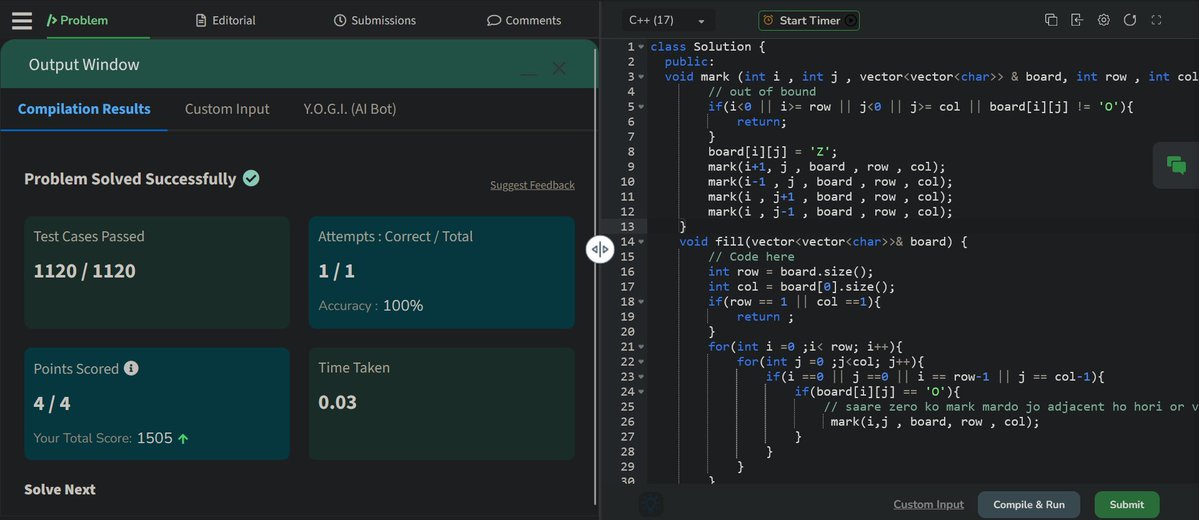This screenshot has width=1199, height=520.
Task: Click the Editorial document icon
Action: click(201, 21)
